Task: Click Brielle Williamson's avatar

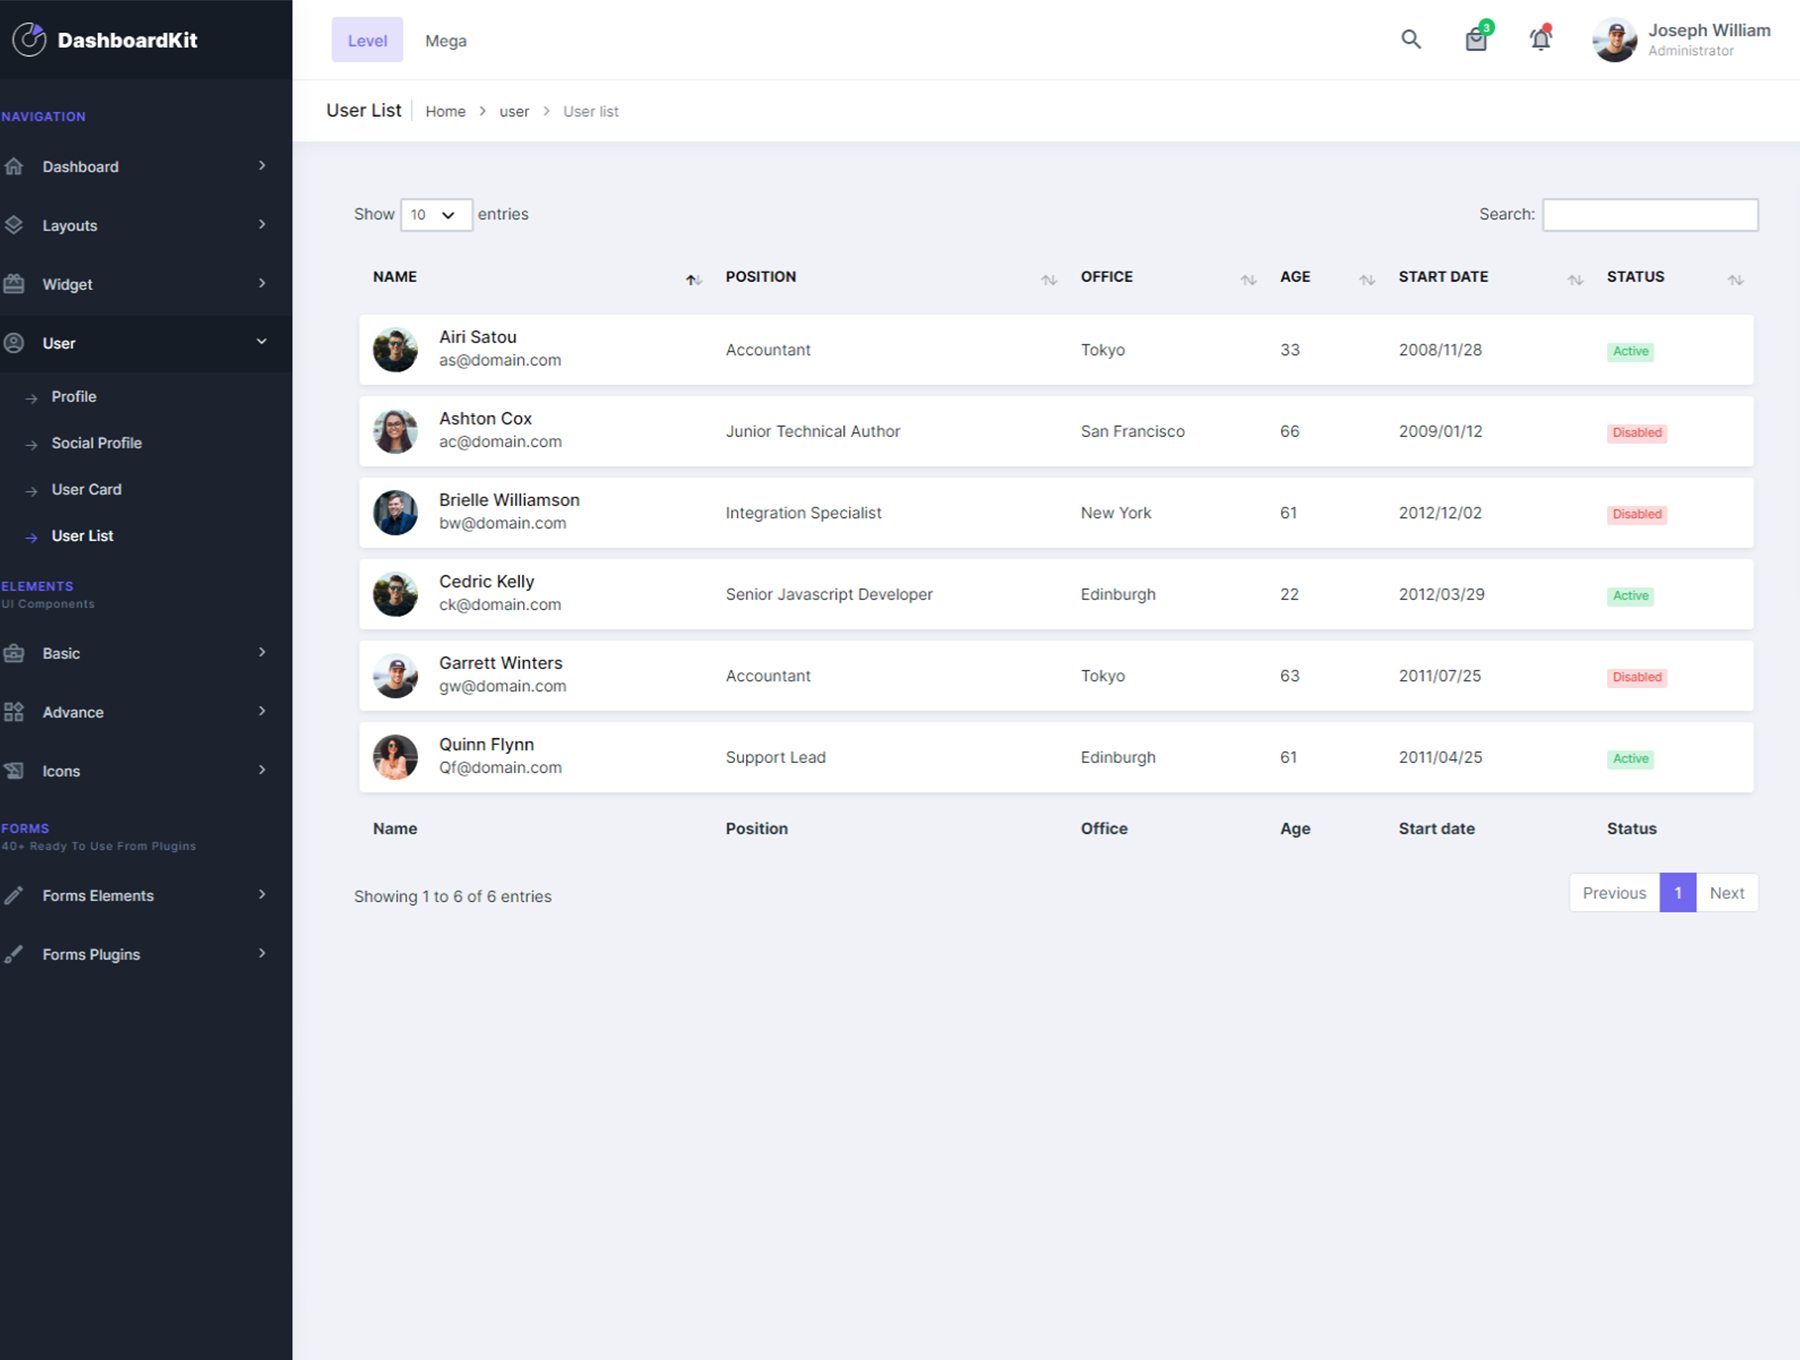Action: 395,513
